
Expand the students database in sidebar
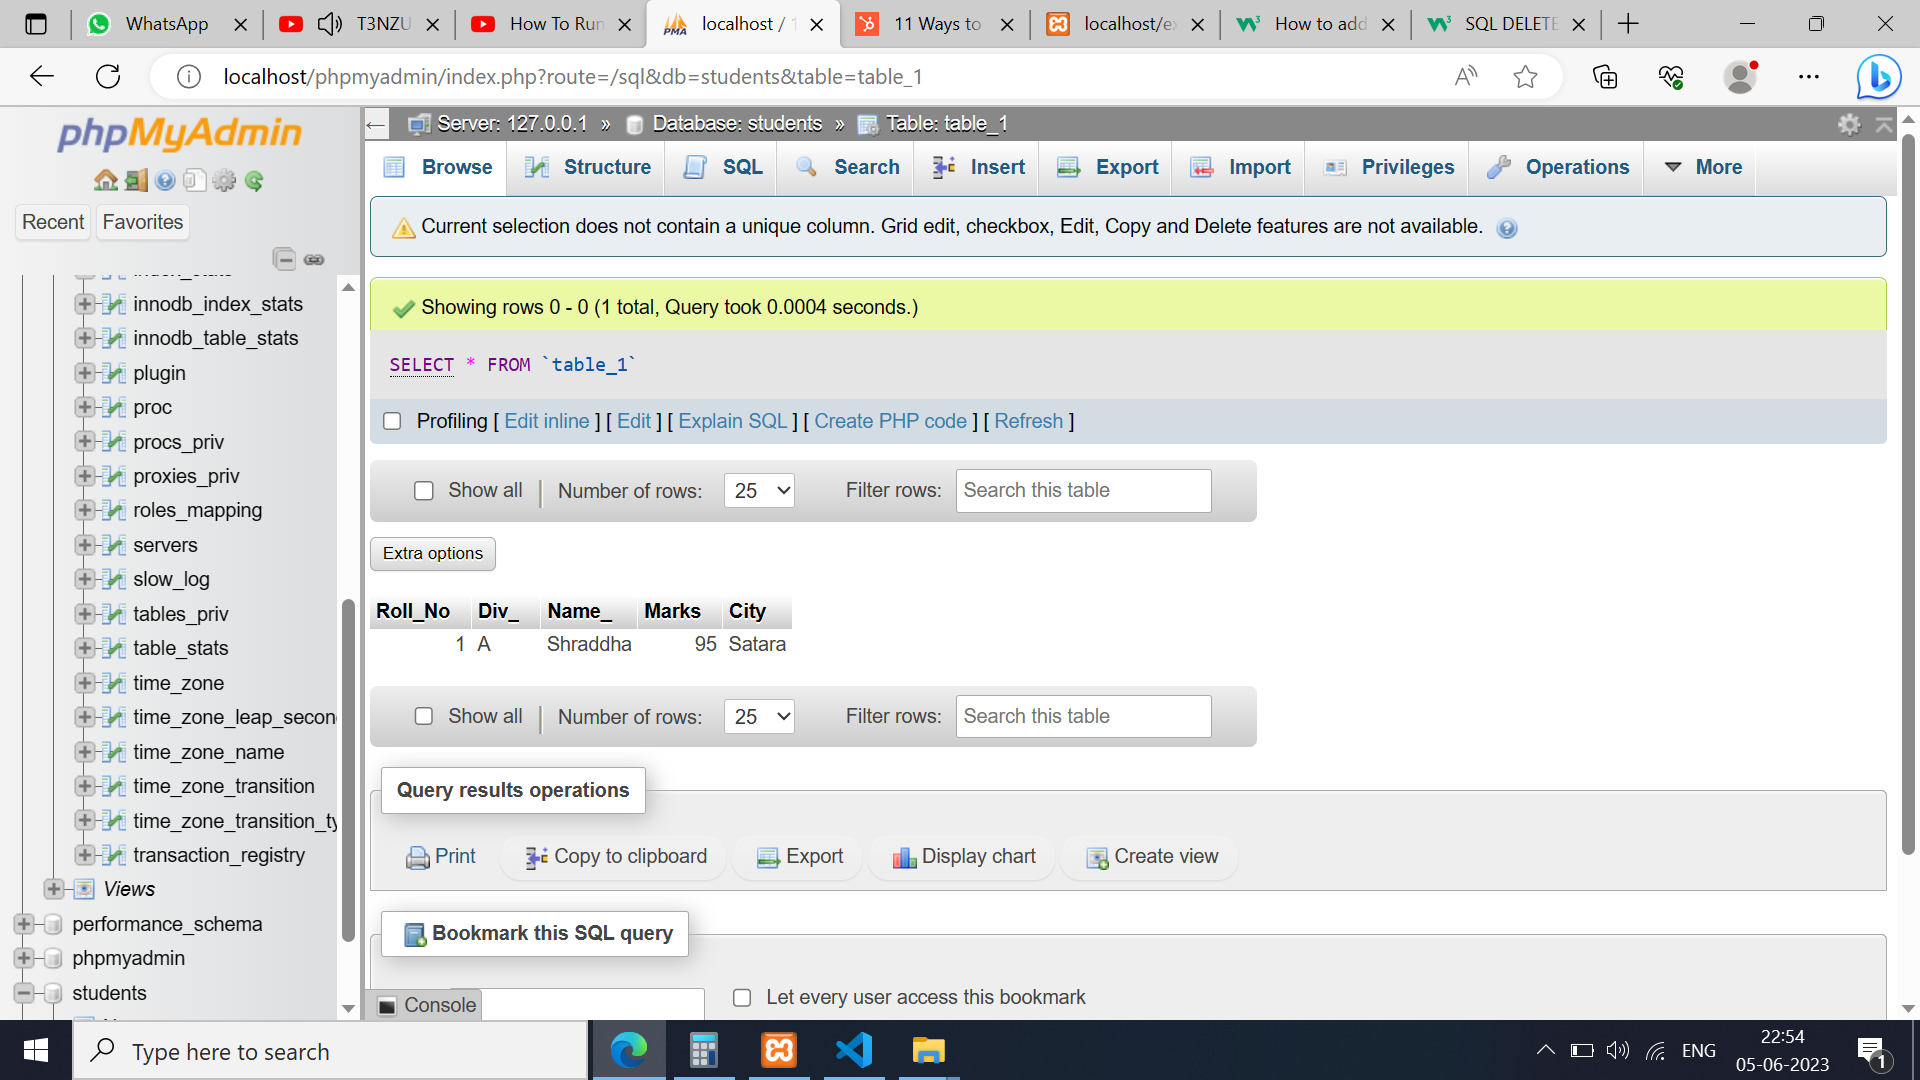[22, 993]
